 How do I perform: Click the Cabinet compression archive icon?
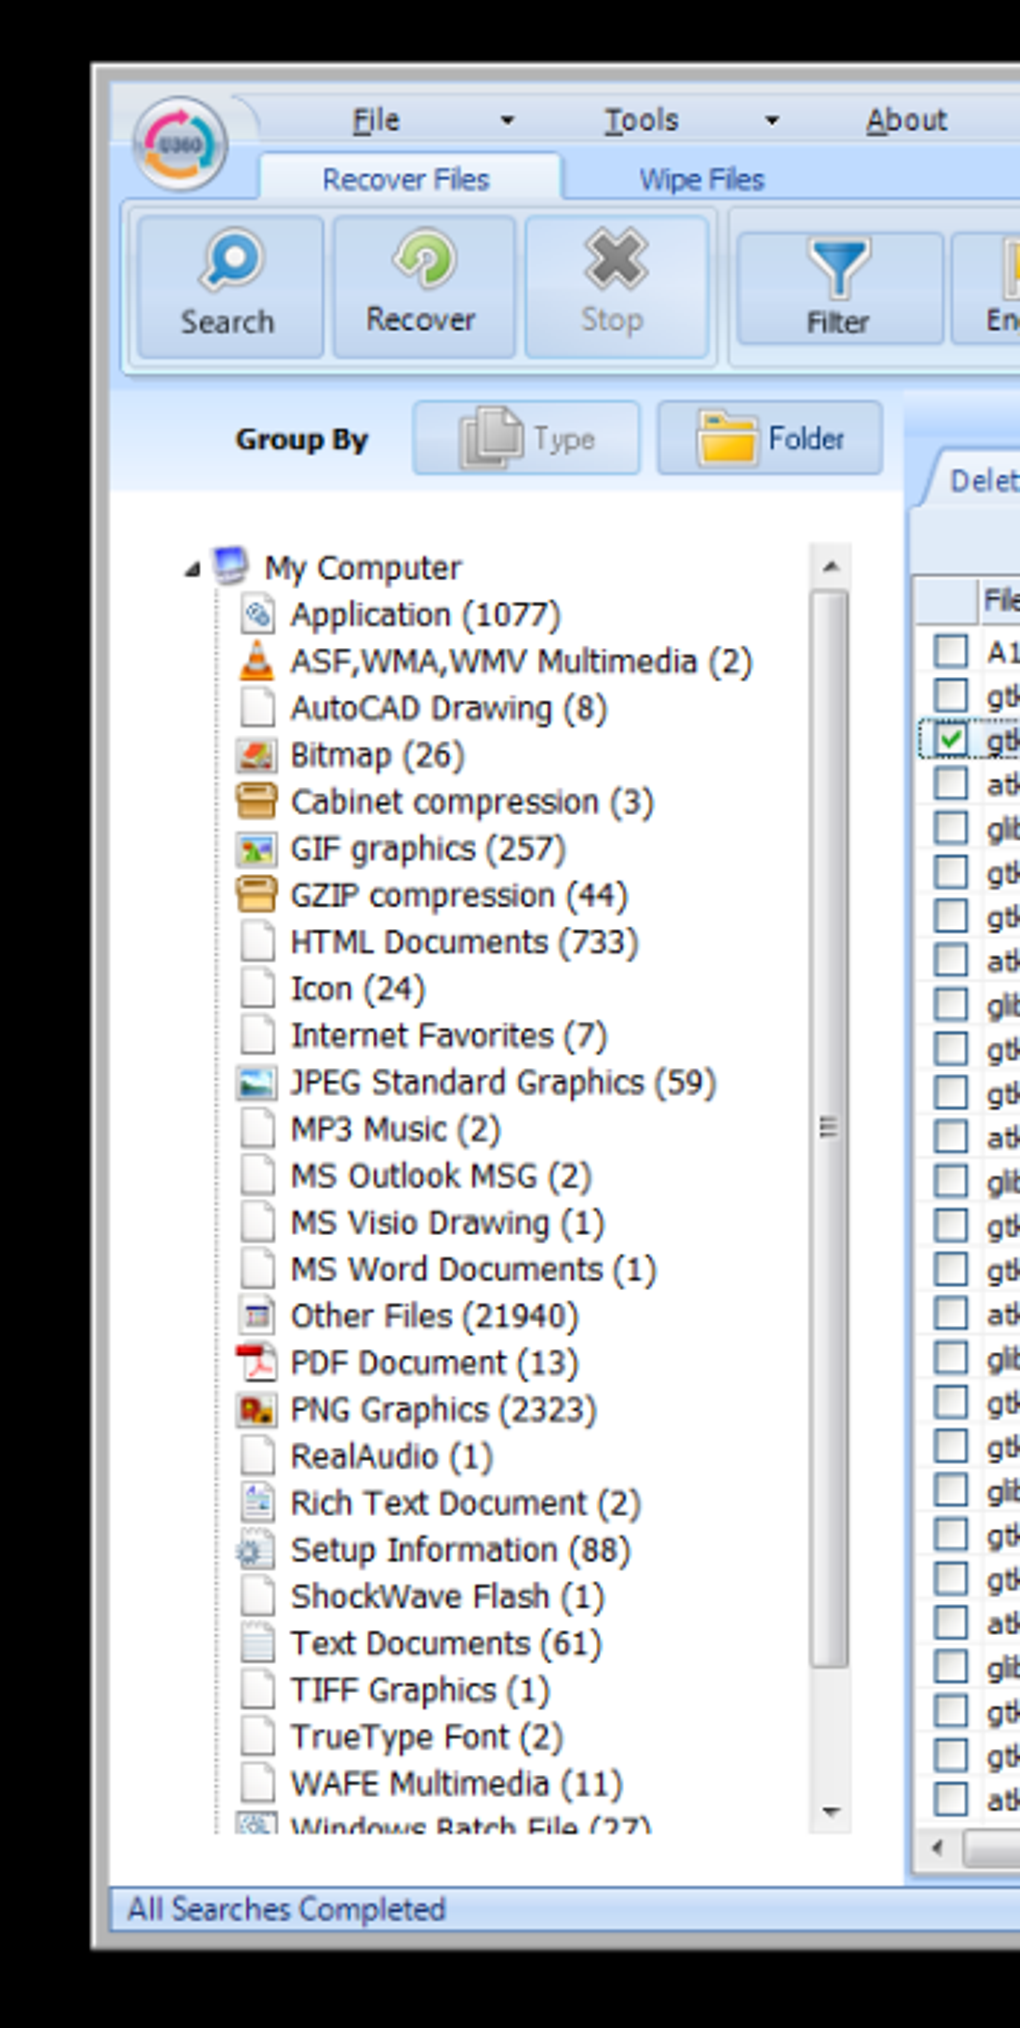click(x=256, y=801)
